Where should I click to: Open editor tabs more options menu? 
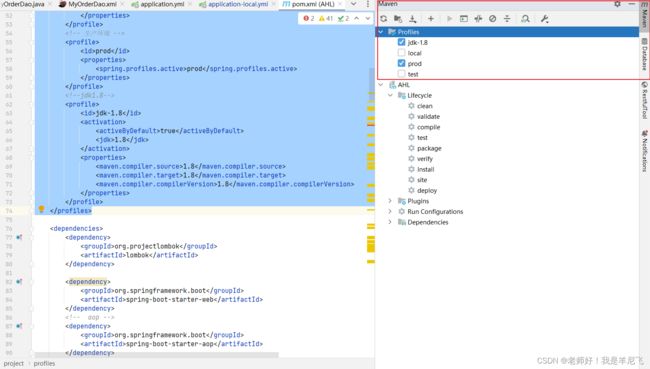click(368, 4)
